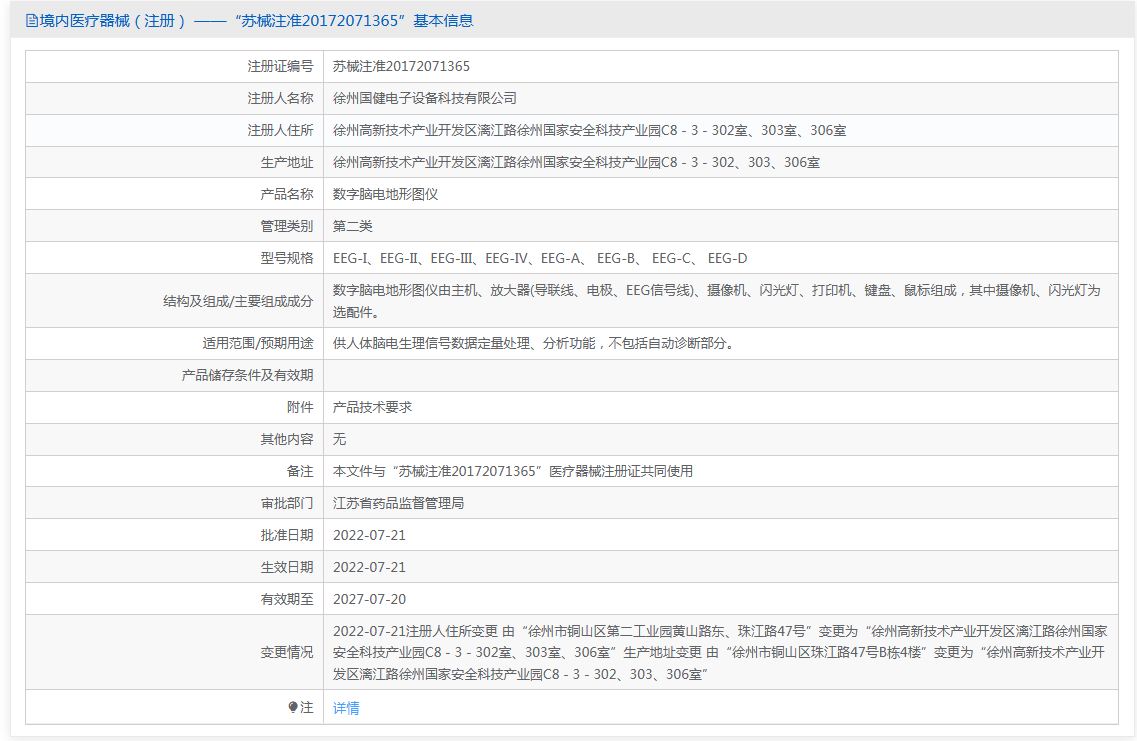Click the 备注 label
This screenshot has height=741, width=1137.
point(300,471)
